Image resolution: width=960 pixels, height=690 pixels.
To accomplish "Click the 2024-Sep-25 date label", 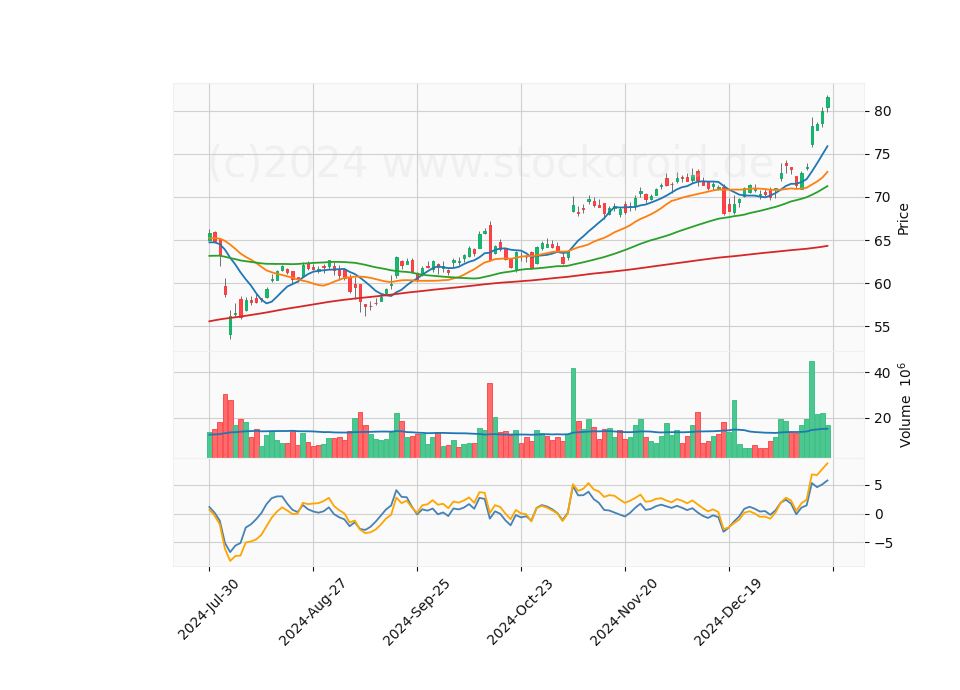I will (x=416, y=612).
